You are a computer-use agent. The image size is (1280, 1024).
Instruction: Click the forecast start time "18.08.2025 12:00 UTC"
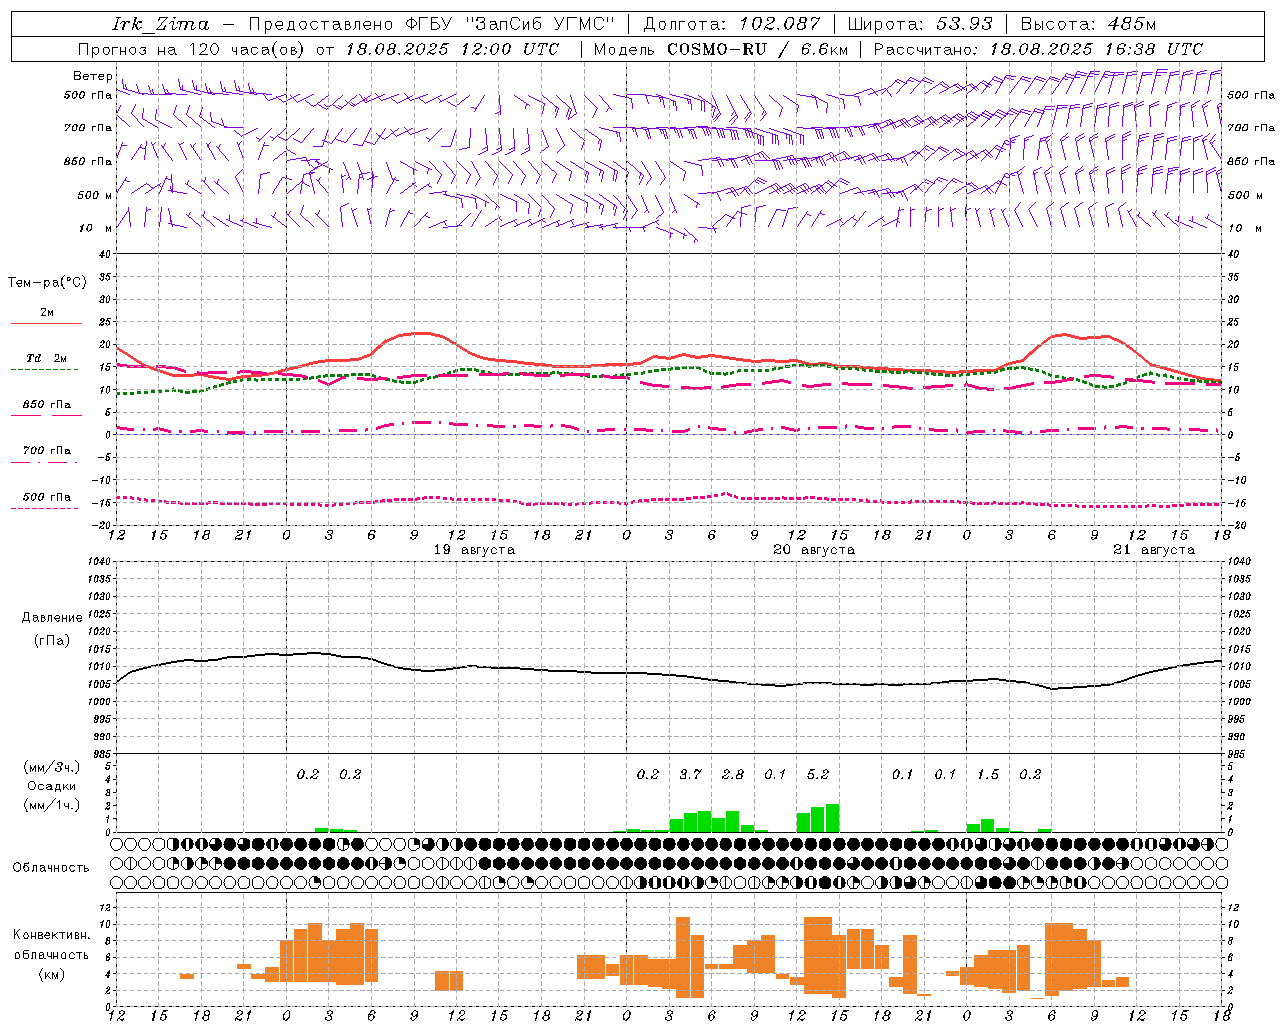click(x=451, y=49)
